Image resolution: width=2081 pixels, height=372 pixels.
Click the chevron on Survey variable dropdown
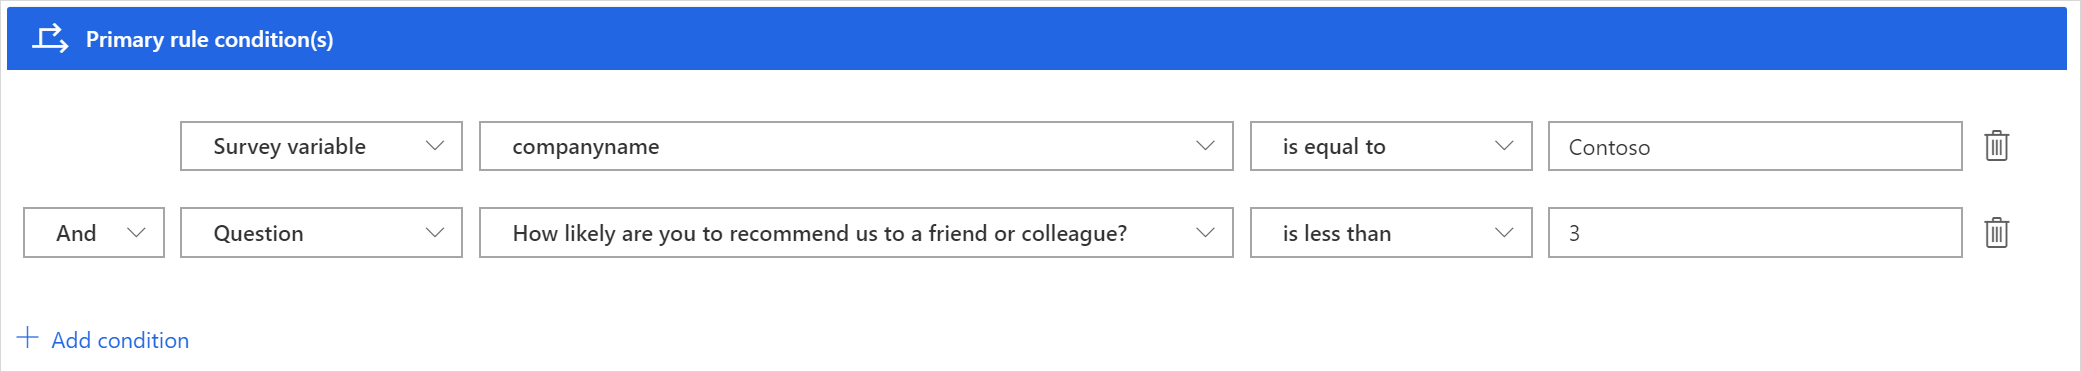click(x=435, y=146)
